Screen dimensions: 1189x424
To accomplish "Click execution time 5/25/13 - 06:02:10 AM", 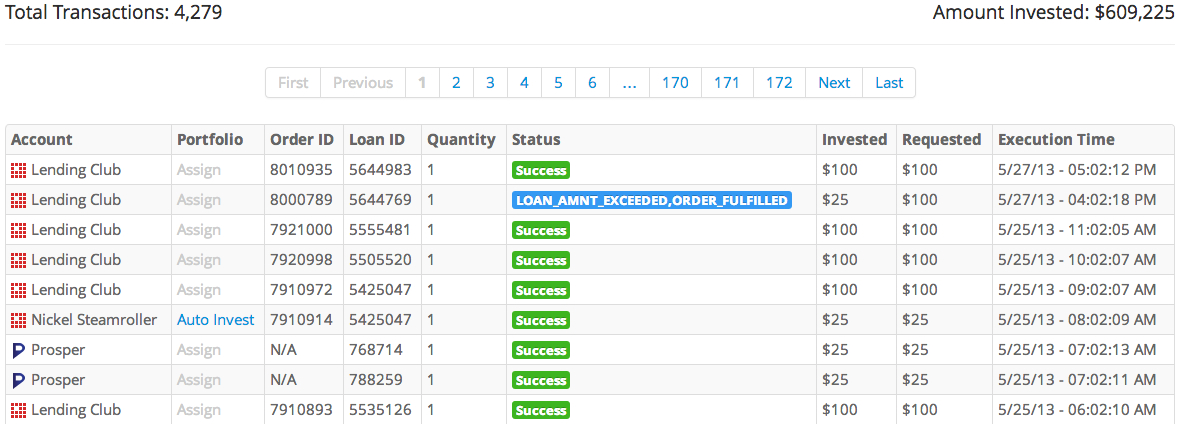I will click(1077, 410).
